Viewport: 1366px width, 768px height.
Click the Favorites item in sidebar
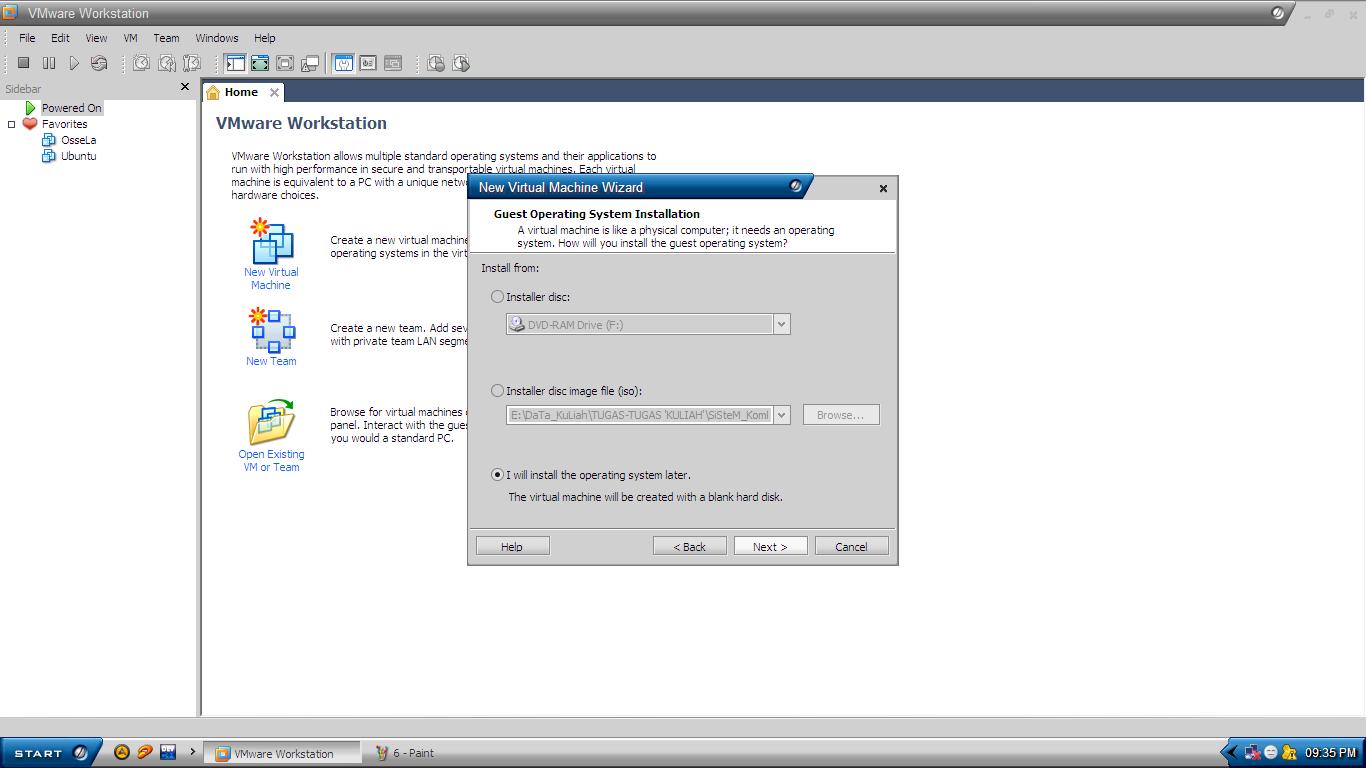tap(64, 124)
